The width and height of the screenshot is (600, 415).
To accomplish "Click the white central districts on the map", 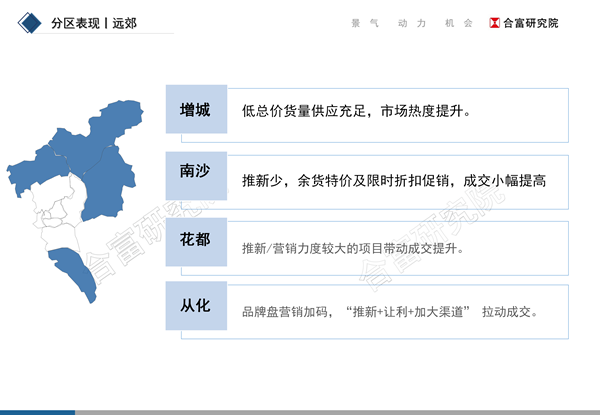I will (x=59, y=212).
